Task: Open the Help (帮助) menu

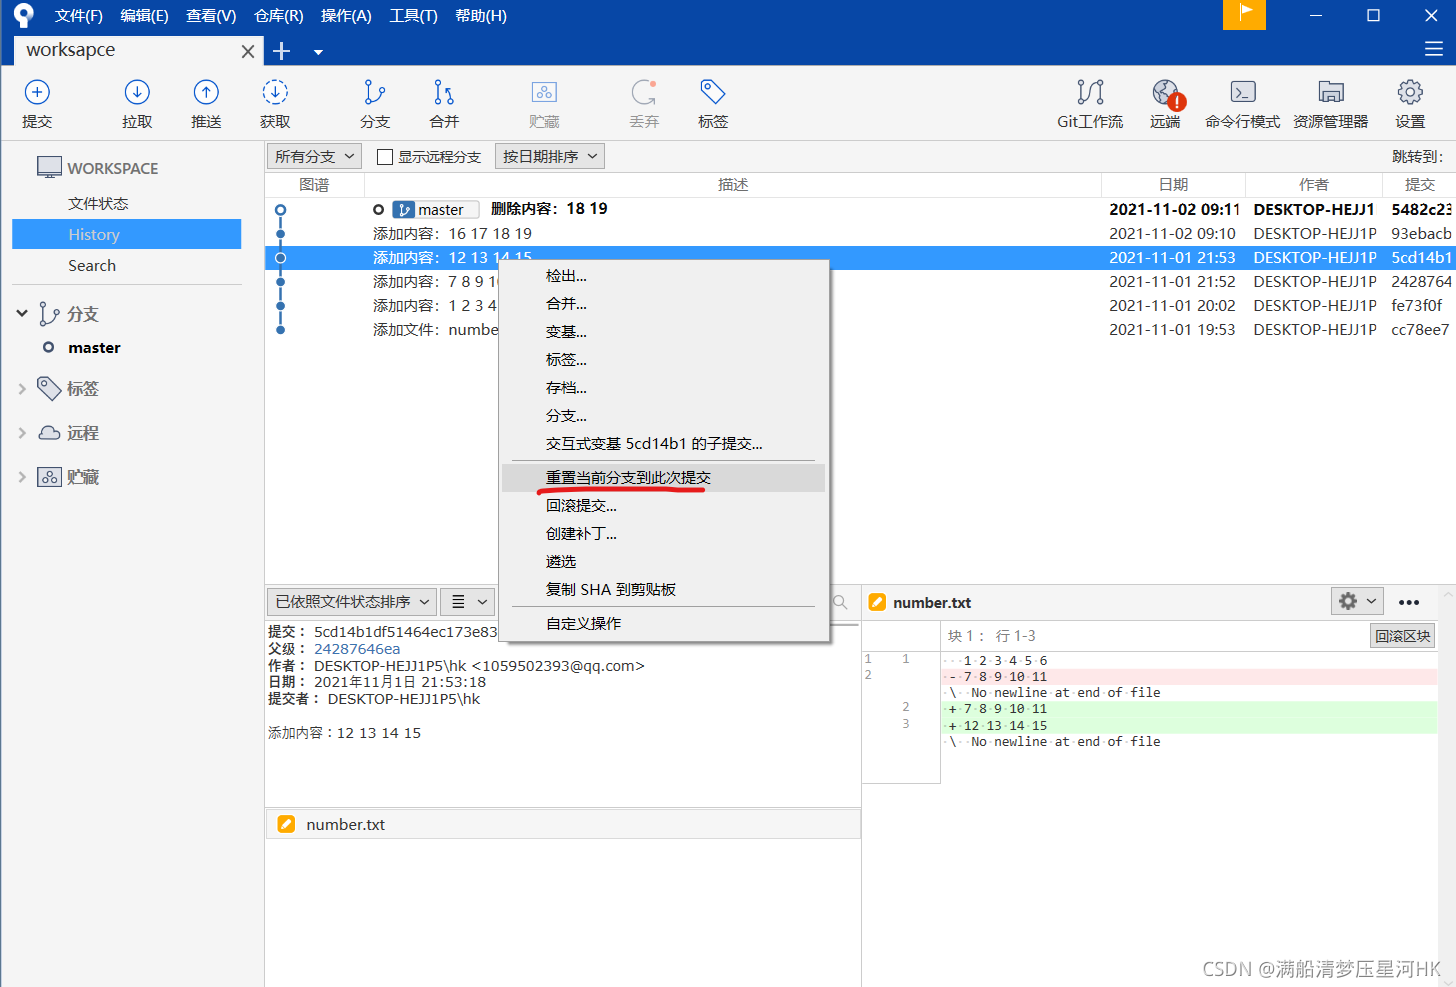Action: (481, 15)
